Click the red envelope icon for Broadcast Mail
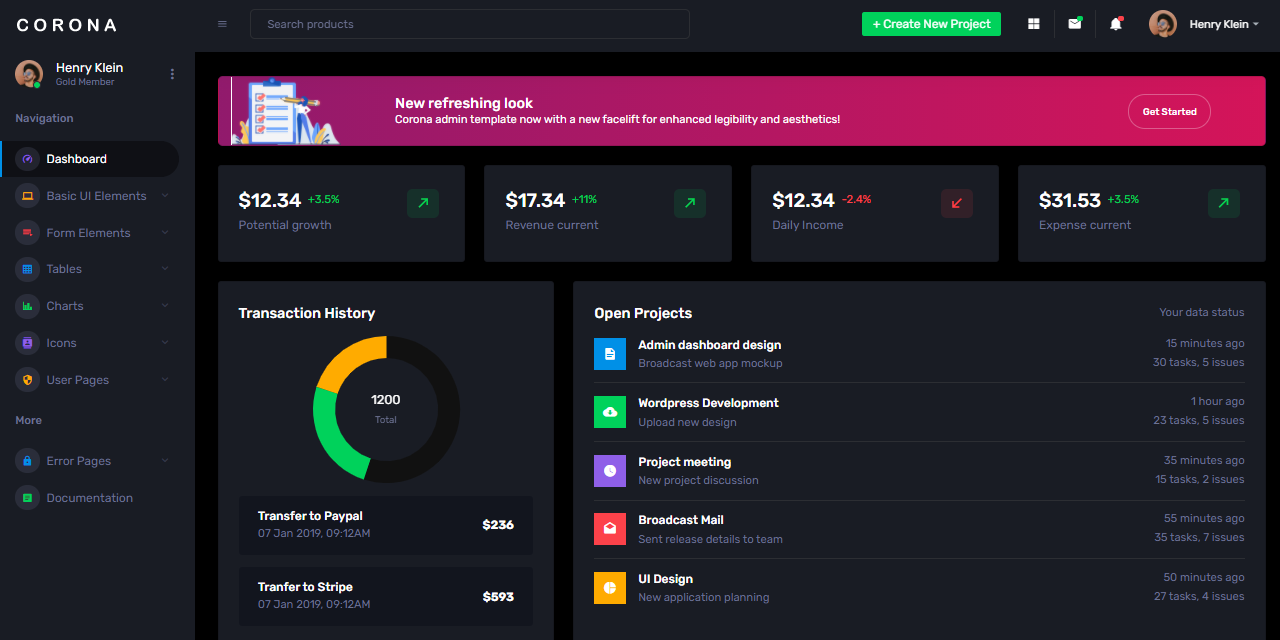 coord(610,529)
